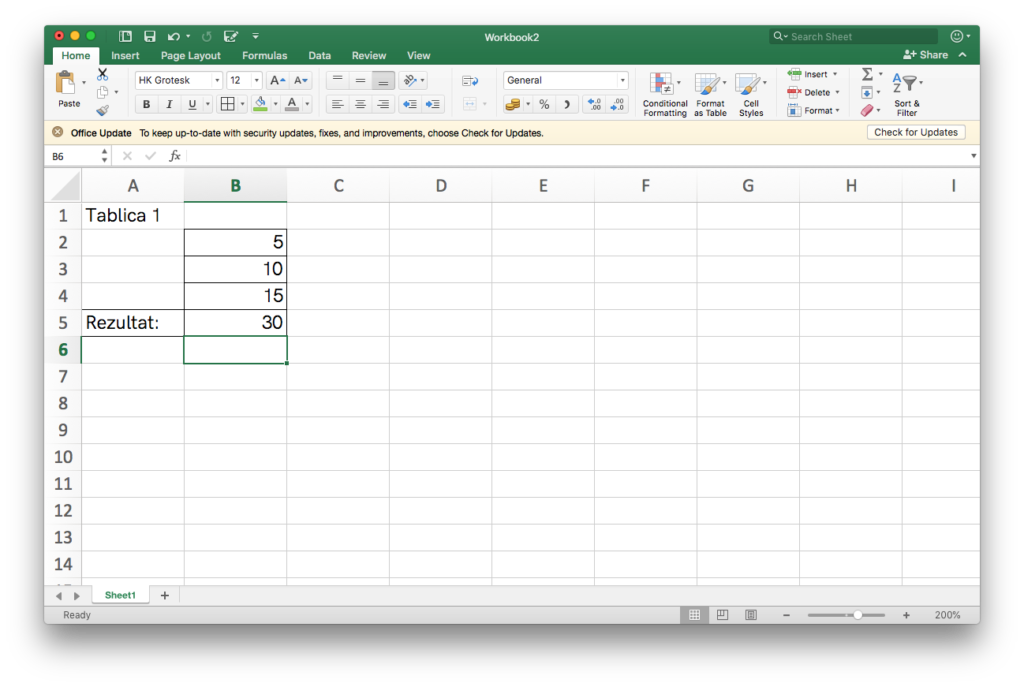Toggle Bold formatting

click(146, 104)
